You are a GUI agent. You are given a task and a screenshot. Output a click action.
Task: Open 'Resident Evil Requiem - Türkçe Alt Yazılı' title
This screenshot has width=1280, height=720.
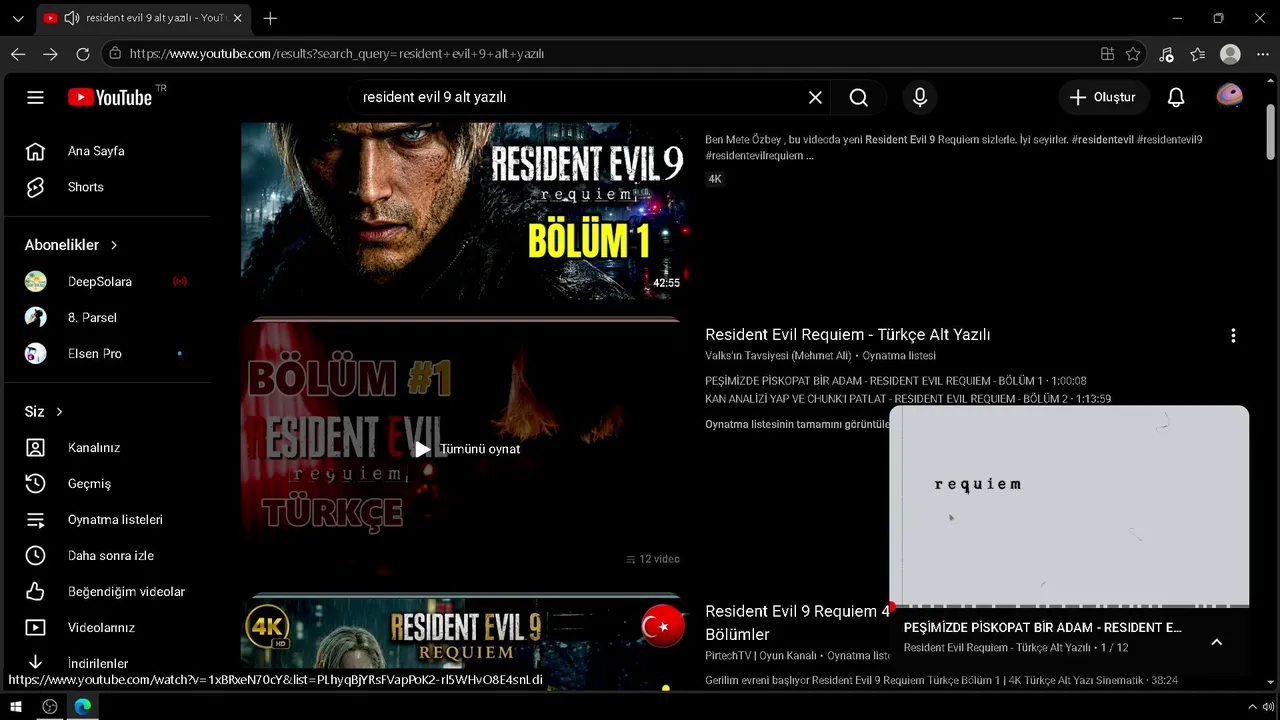[847, 335]
